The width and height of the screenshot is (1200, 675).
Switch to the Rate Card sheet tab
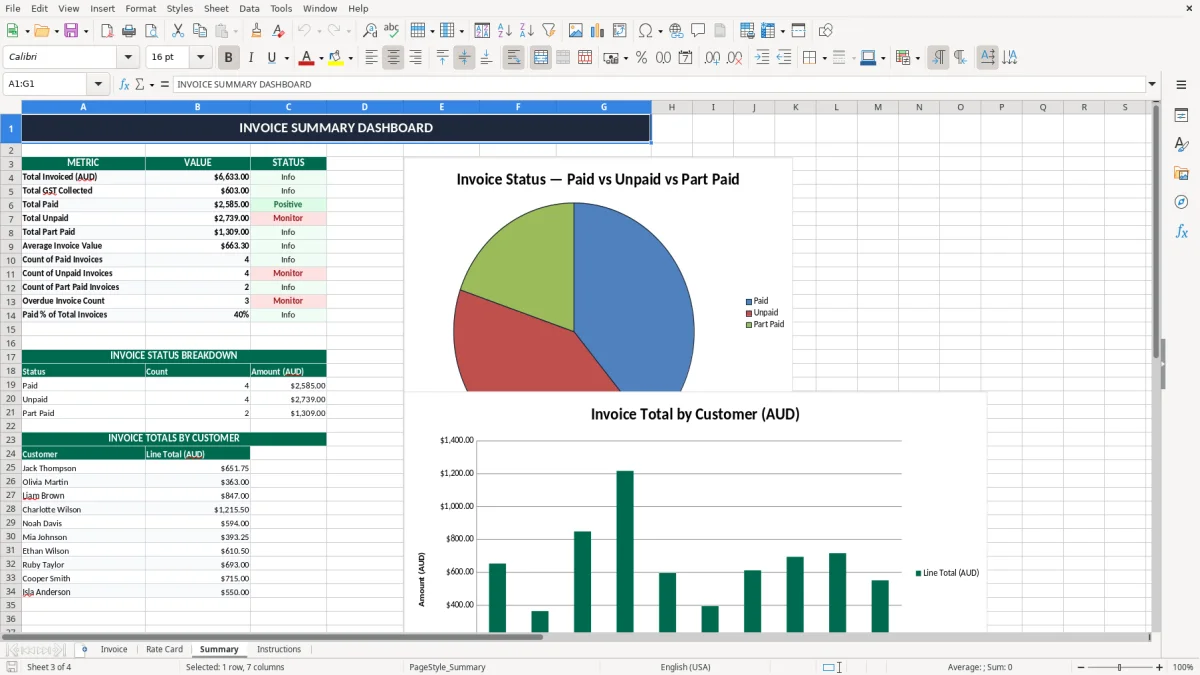[x=164, y=649]
